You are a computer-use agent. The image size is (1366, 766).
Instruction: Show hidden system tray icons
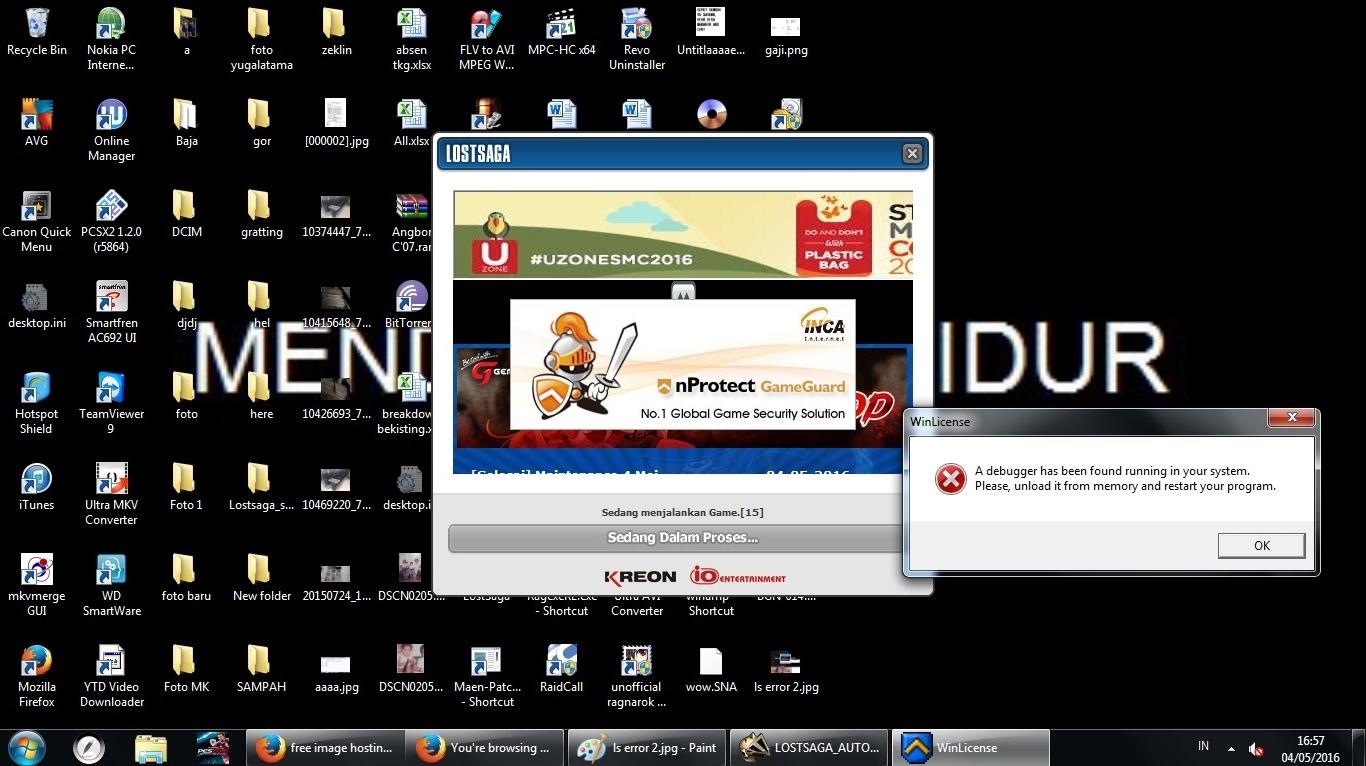tap(1231, 749)
